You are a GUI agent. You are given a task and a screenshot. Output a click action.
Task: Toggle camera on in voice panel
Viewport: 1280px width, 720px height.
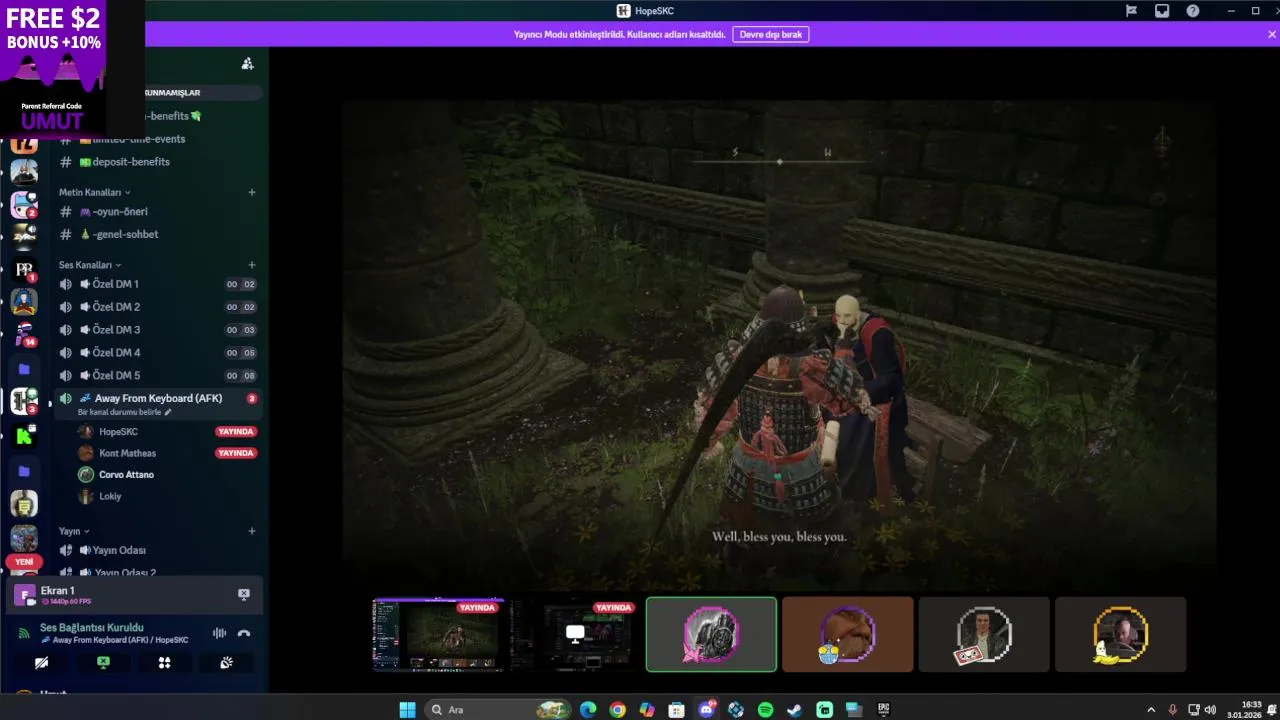41,662
